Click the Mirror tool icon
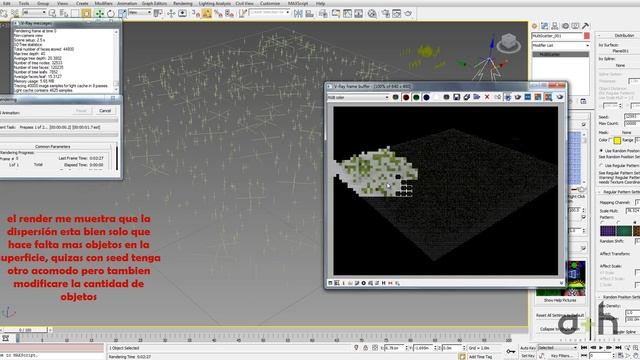Screen dimensions: 640x360 (298, 13)
